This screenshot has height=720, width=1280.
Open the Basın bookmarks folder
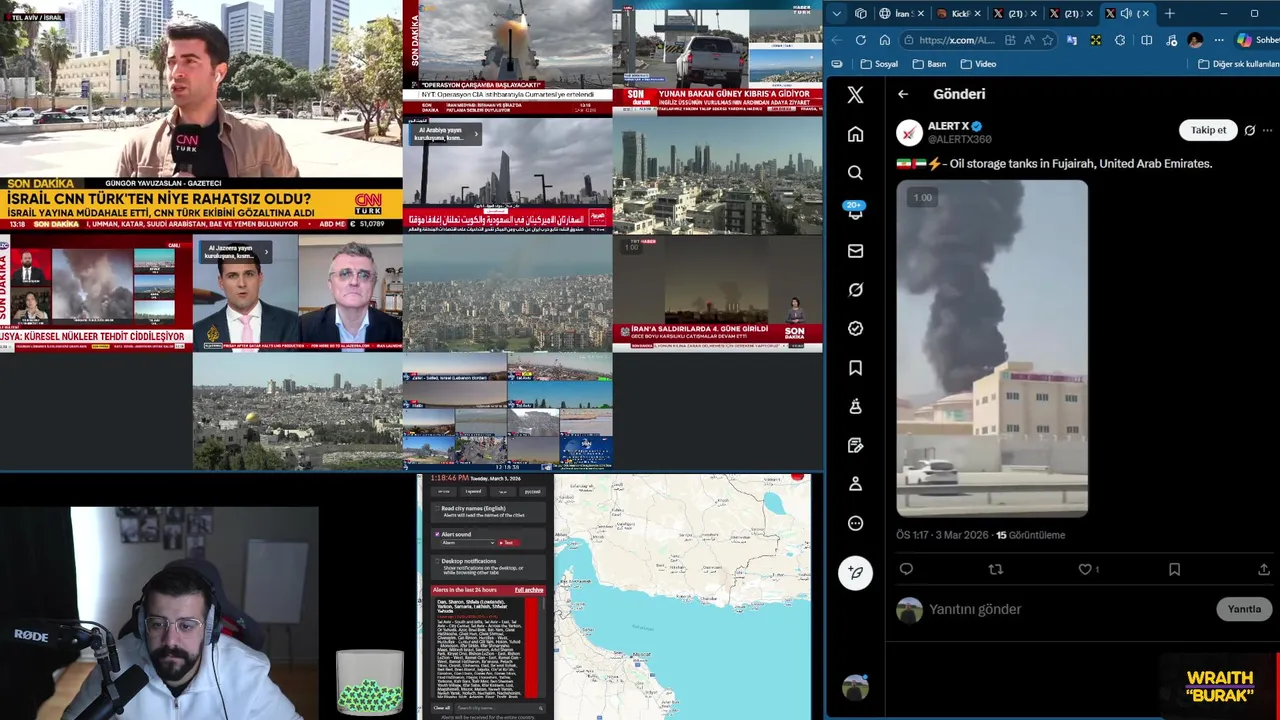tap(929, 64)
